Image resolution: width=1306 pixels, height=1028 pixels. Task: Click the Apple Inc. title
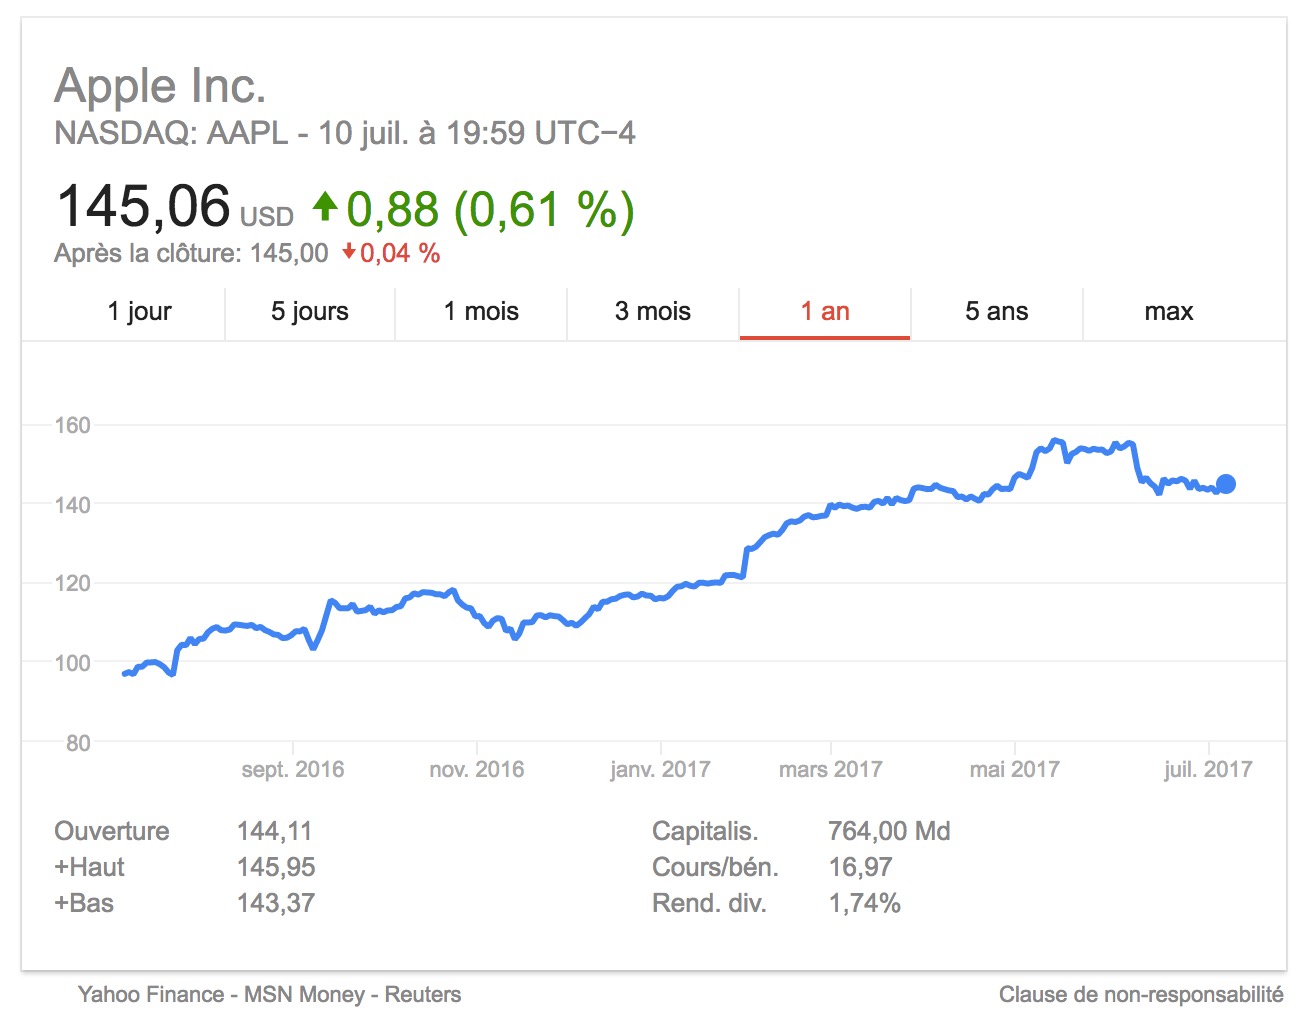160,86
